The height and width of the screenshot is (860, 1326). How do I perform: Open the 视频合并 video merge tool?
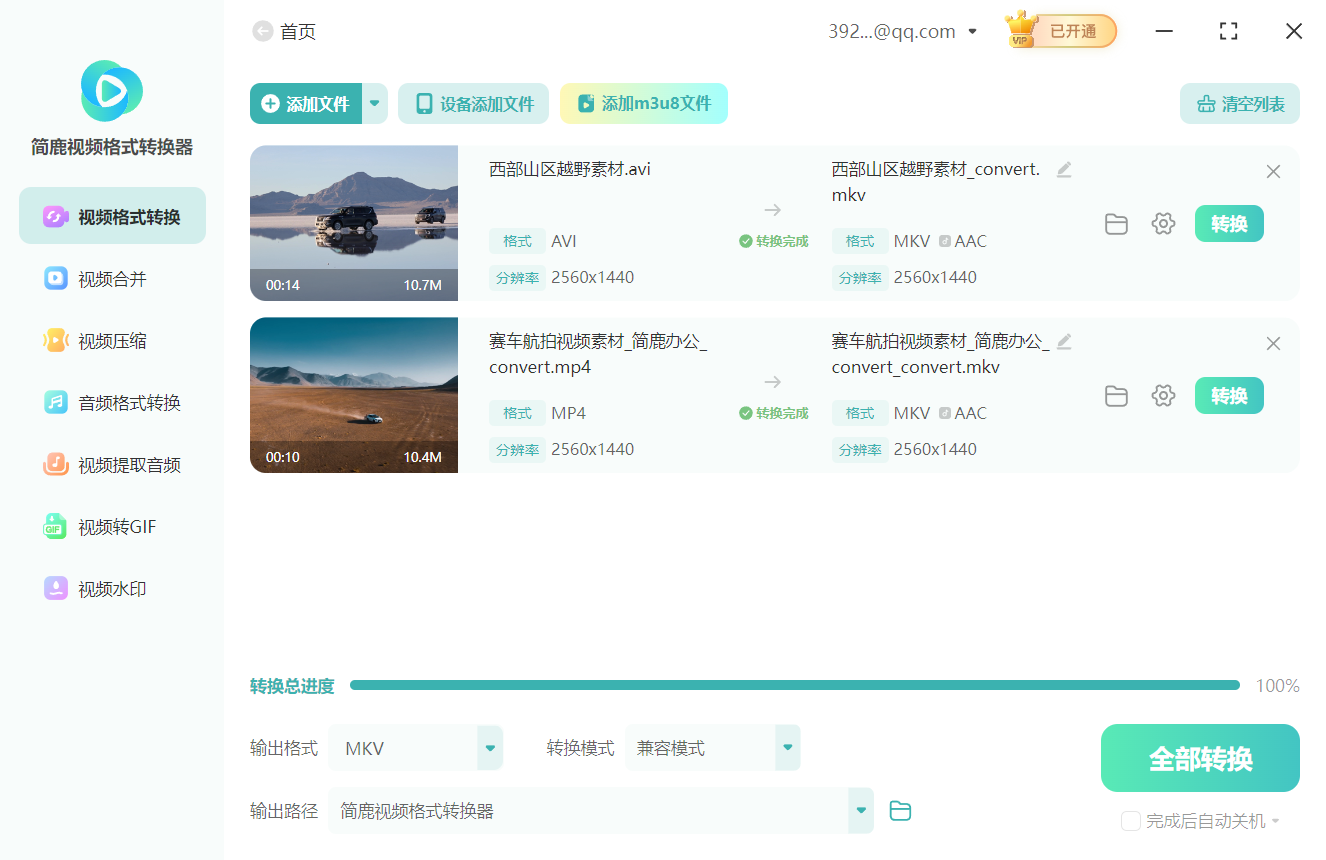coord(111,278)
